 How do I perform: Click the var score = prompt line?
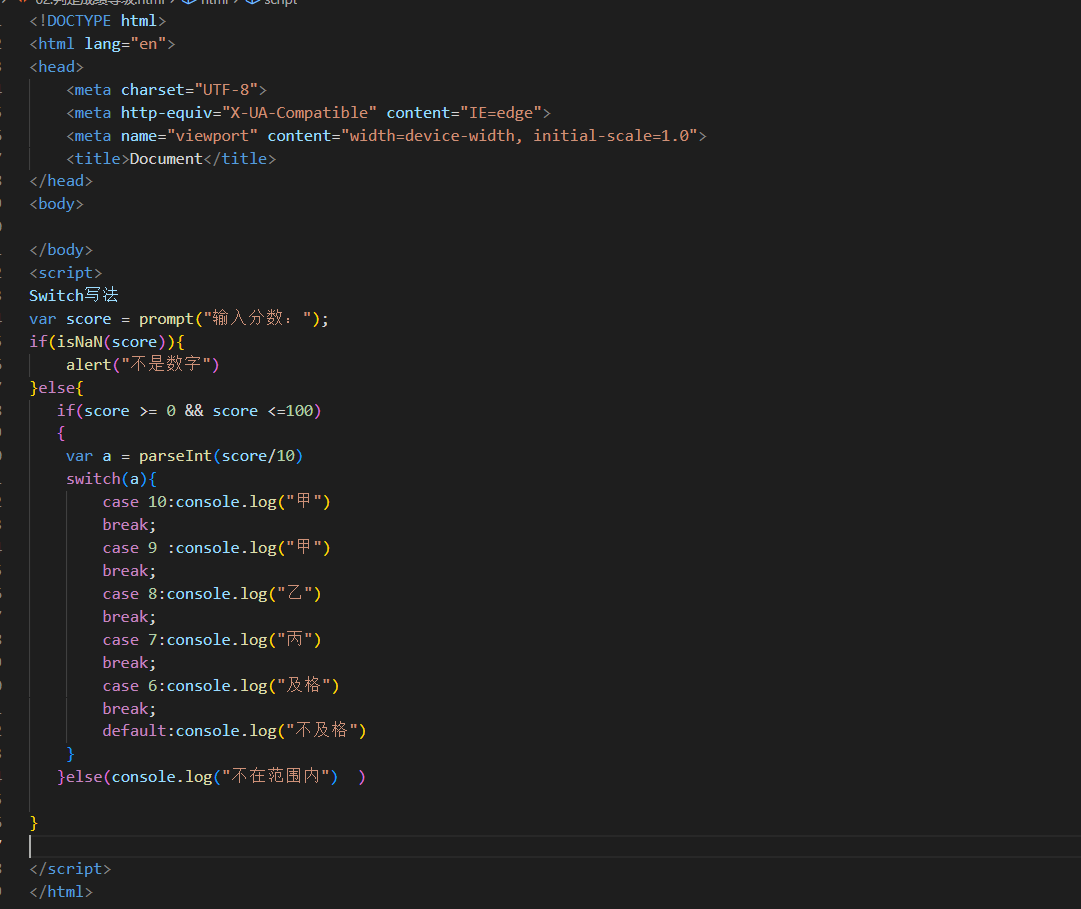tap(179, 318)
